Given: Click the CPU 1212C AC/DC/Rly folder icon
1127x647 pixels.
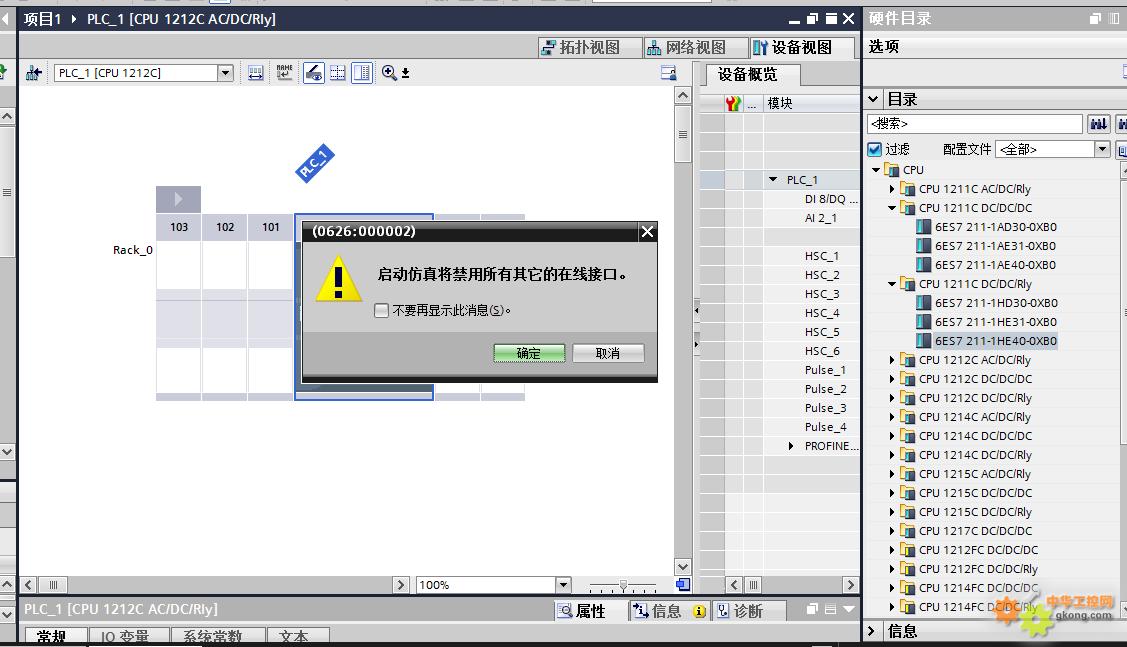Looking at the screenshot, I should tap(907, 360).
